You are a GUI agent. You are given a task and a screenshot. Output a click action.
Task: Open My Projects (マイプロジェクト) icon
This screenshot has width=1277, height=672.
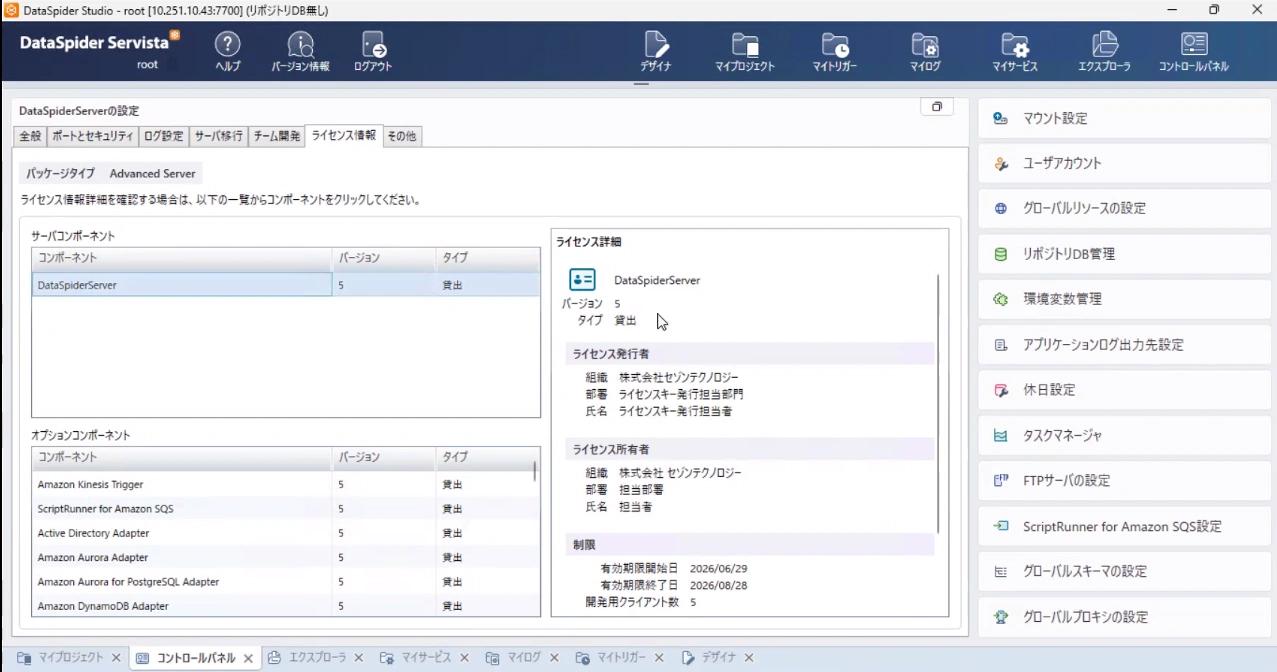click(x=745, y=52)
